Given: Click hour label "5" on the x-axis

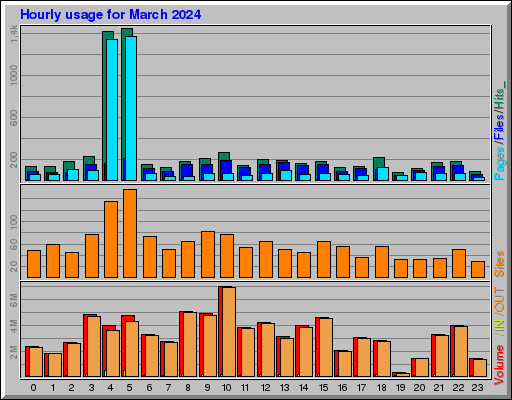Looking at the screenshot, I should pos(129,388).
